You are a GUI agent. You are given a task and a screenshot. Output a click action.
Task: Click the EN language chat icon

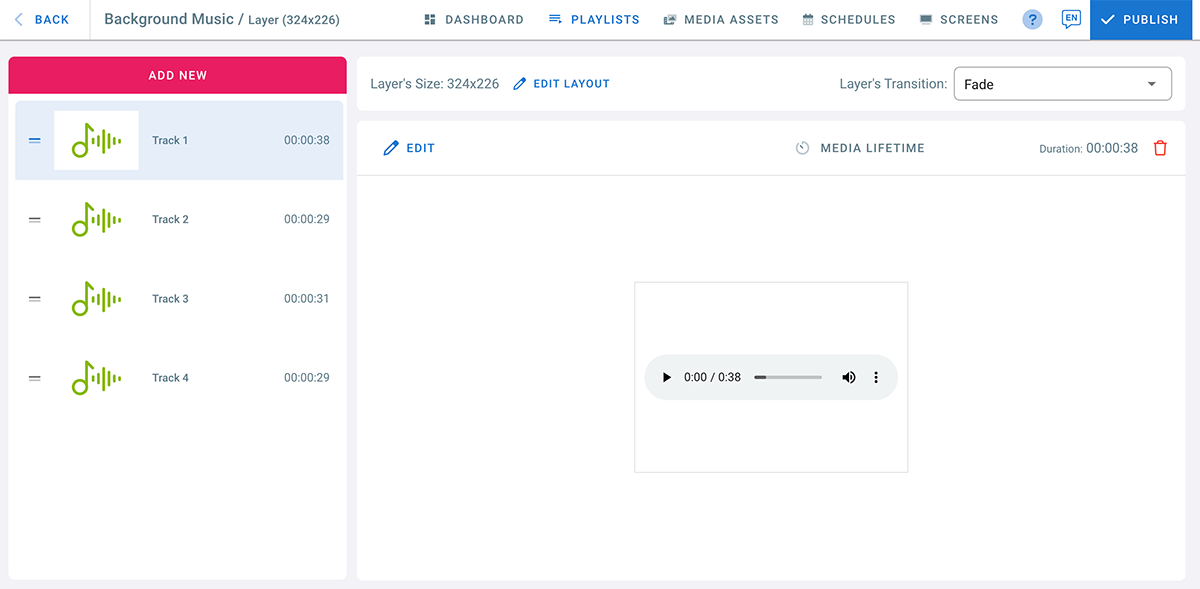1071,19
